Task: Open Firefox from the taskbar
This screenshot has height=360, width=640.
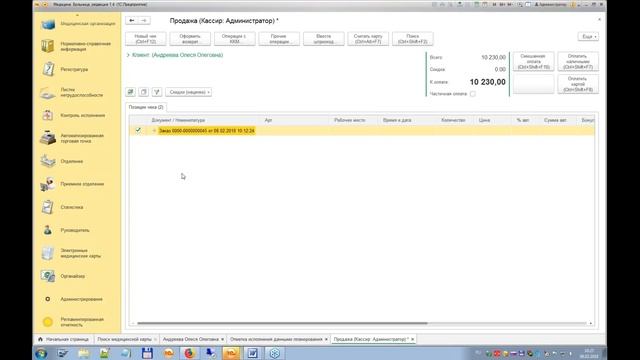Action: pos(189,353)
